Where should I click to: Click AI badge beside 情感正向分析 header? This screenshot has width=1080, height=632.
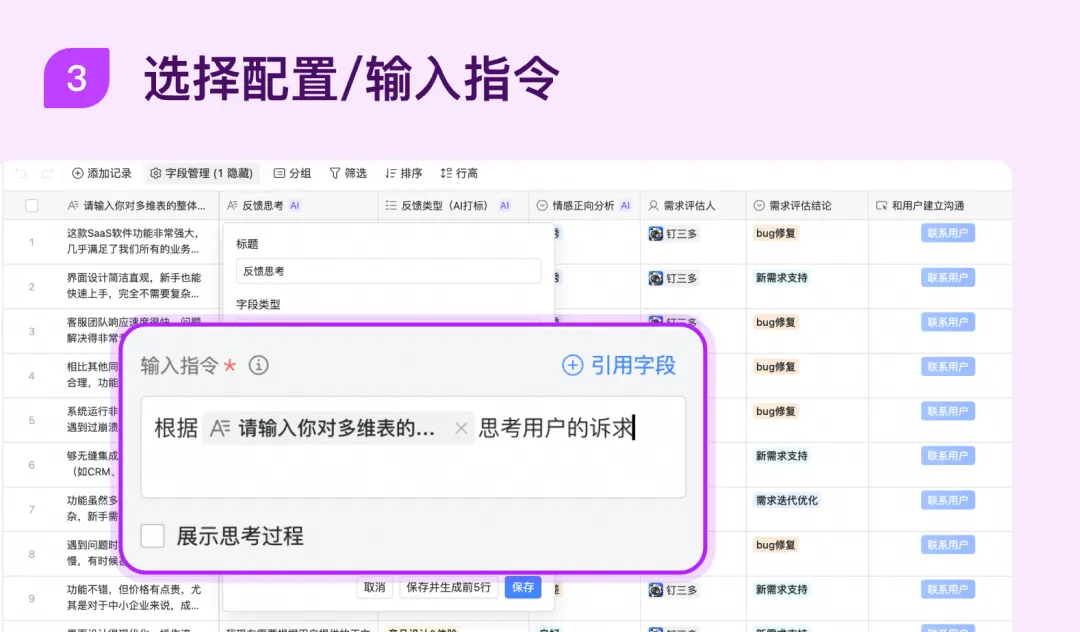625,206
